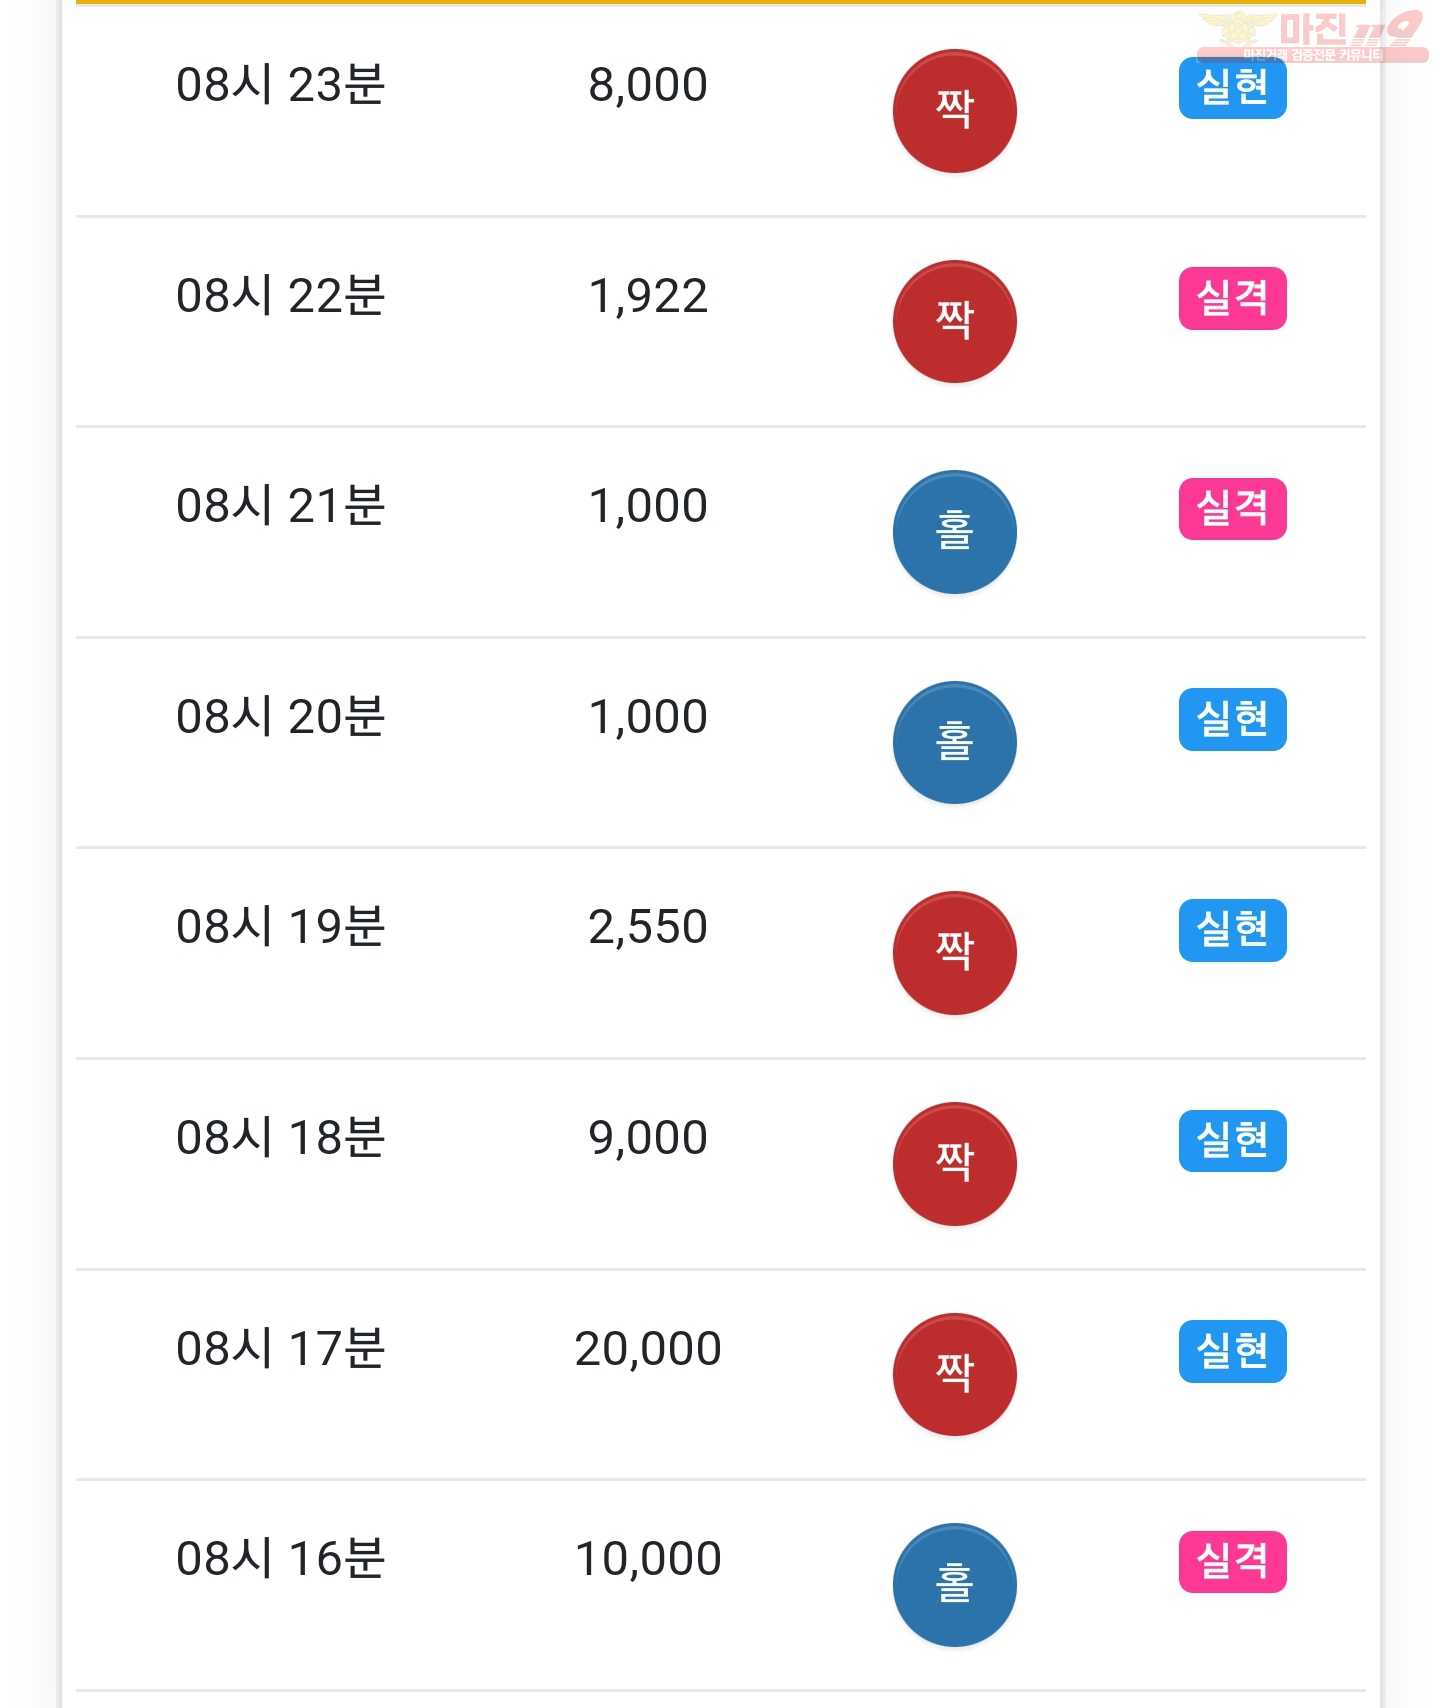Select the pink 실격 badge at 08시 21분
Viewport: 1440px width, 1708px height.
[1232, 509]
